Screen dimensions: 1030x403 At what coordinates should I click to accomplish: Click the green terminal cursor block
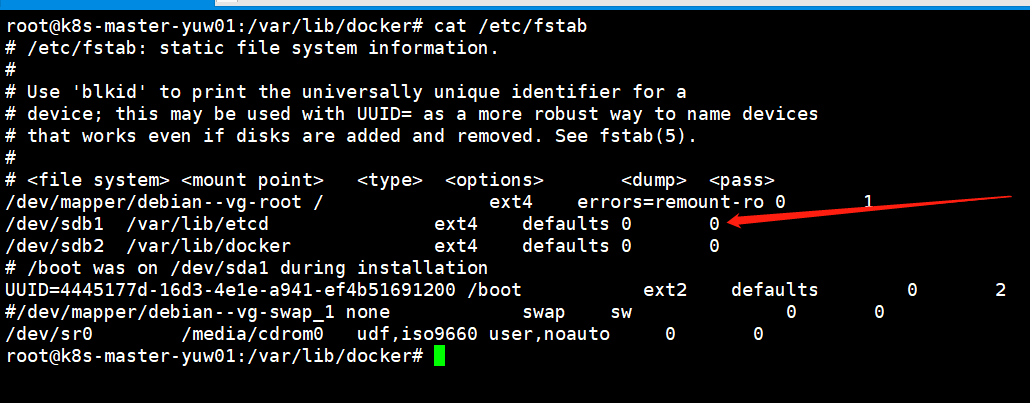point(440,355)
